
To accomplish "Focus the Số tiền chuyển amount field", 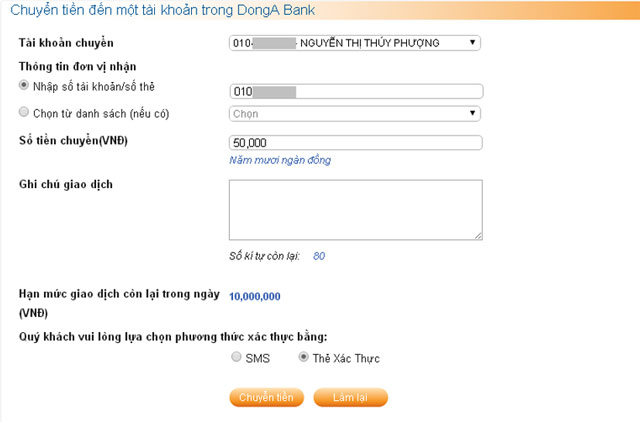I will click(x=356, y=143).
